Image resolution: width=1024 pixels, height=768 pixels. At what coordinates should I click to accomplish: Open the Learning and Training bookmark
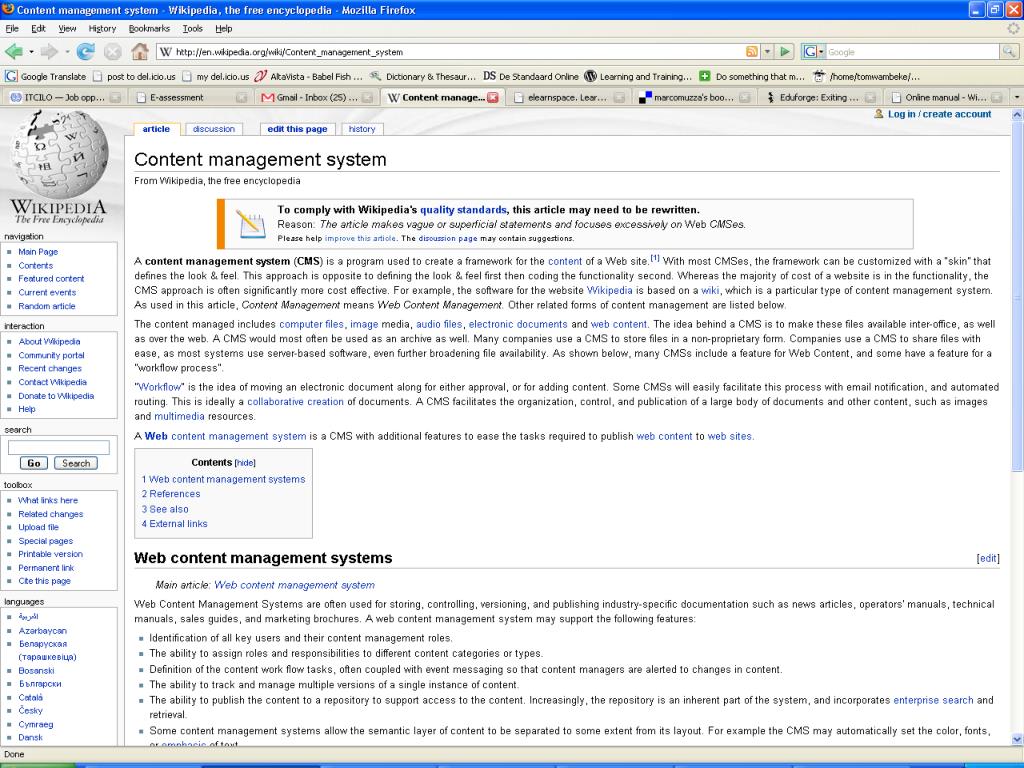click(x=637, y=76)
